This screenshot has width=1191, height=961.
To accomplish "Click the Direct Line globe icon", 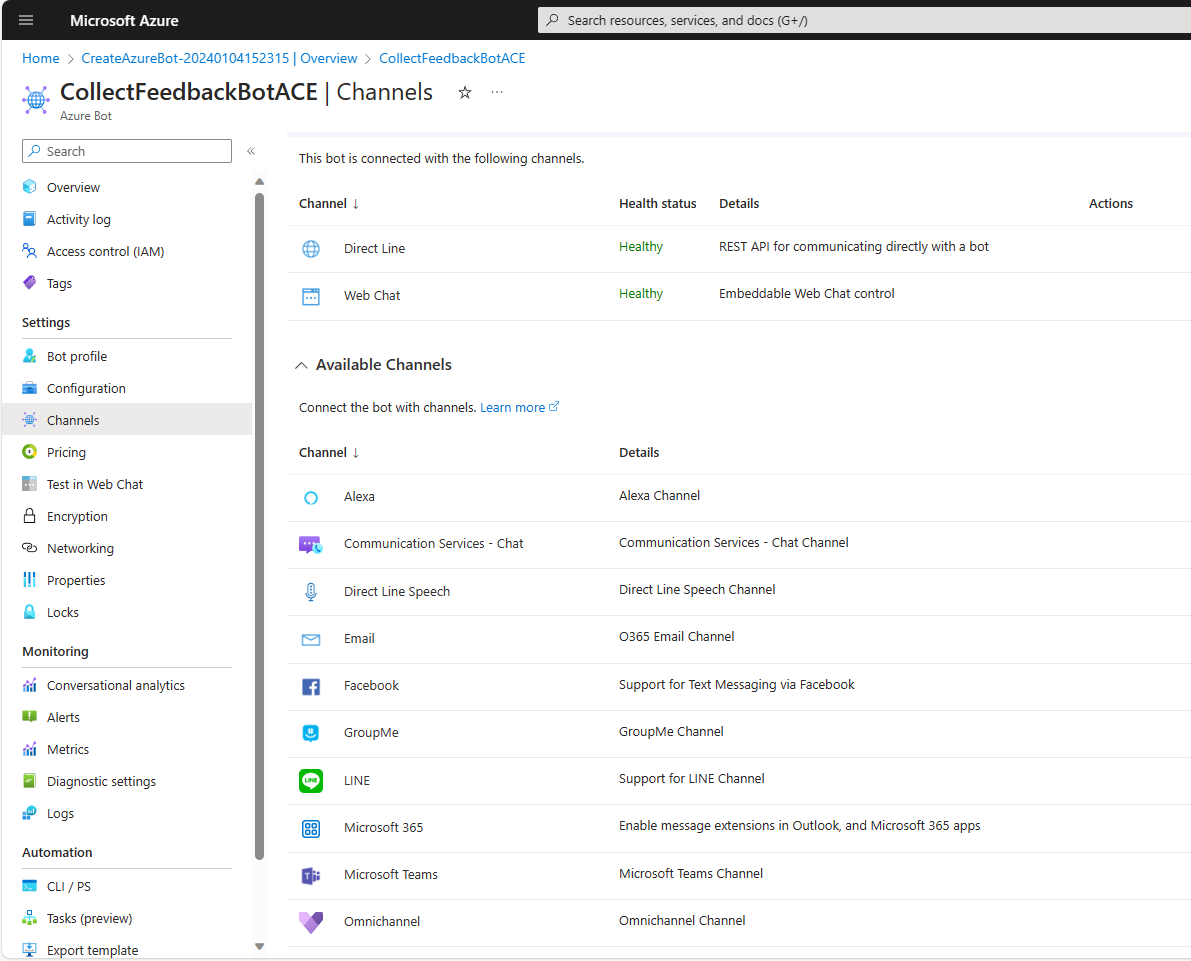I will pyautogui.click(x=311, y=248).
